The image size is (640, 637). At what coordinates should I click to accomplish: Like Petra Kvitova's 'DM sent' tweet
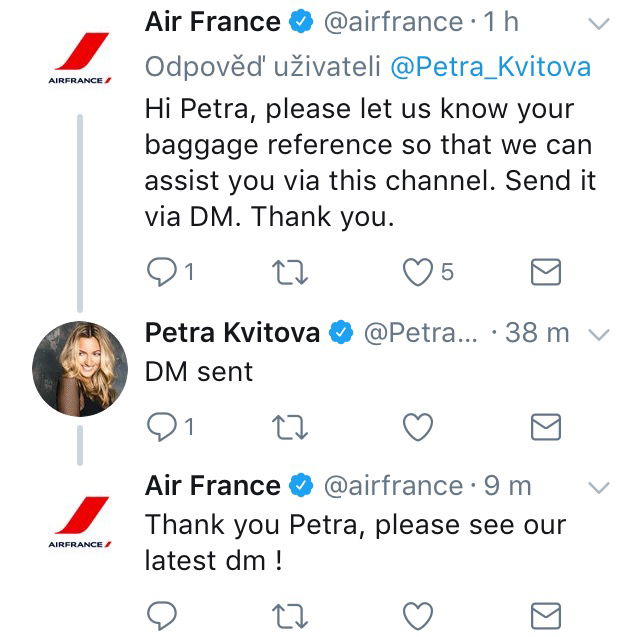418,427
